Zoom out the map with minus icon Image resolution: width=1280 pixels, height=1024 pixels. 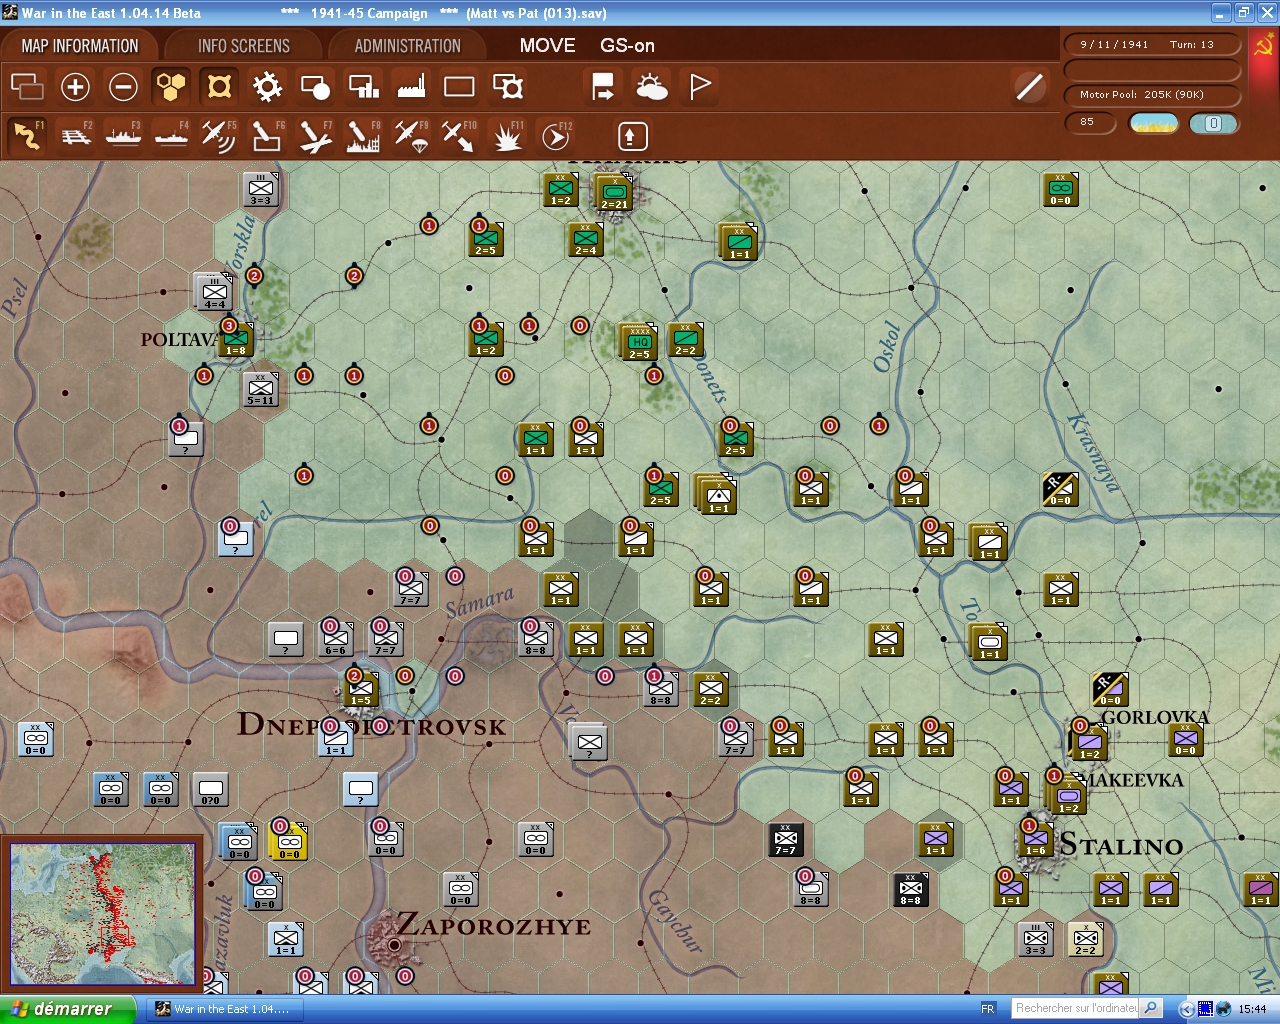[123, 87]
